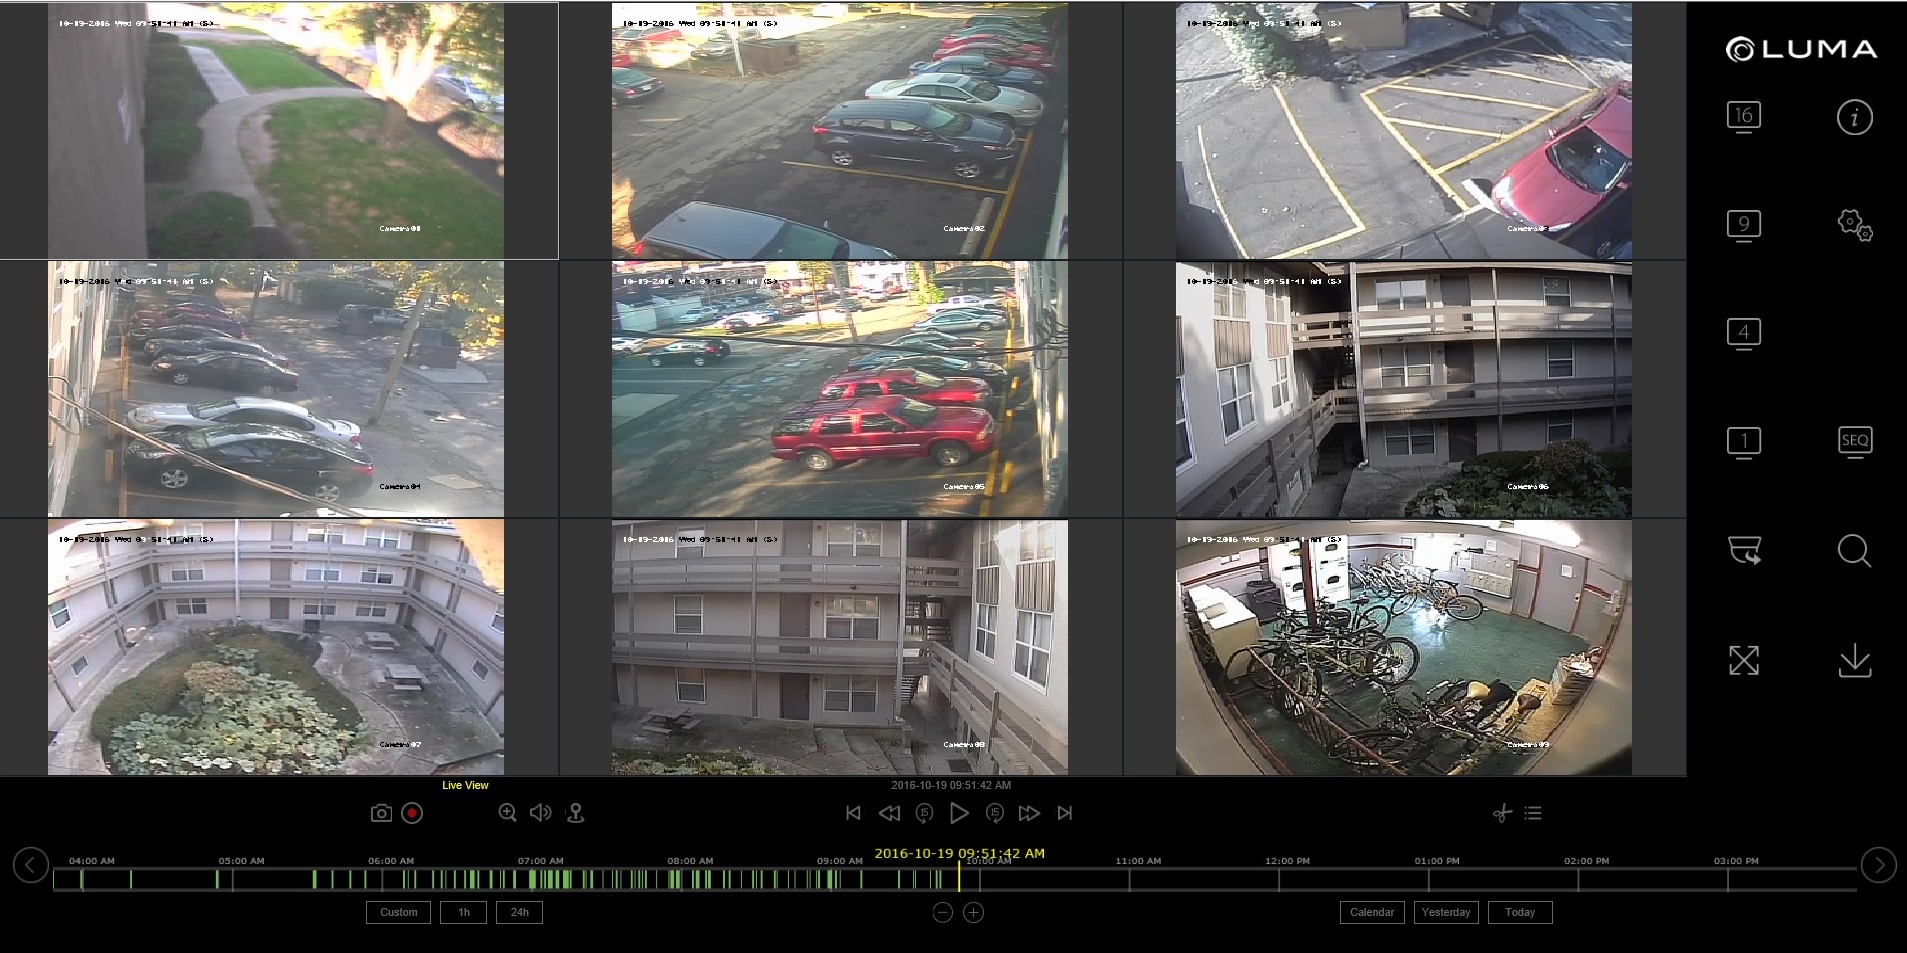Zoom in timeline with plus button
This screenshot has width=1907, height=953.
(x=973, y=912)
